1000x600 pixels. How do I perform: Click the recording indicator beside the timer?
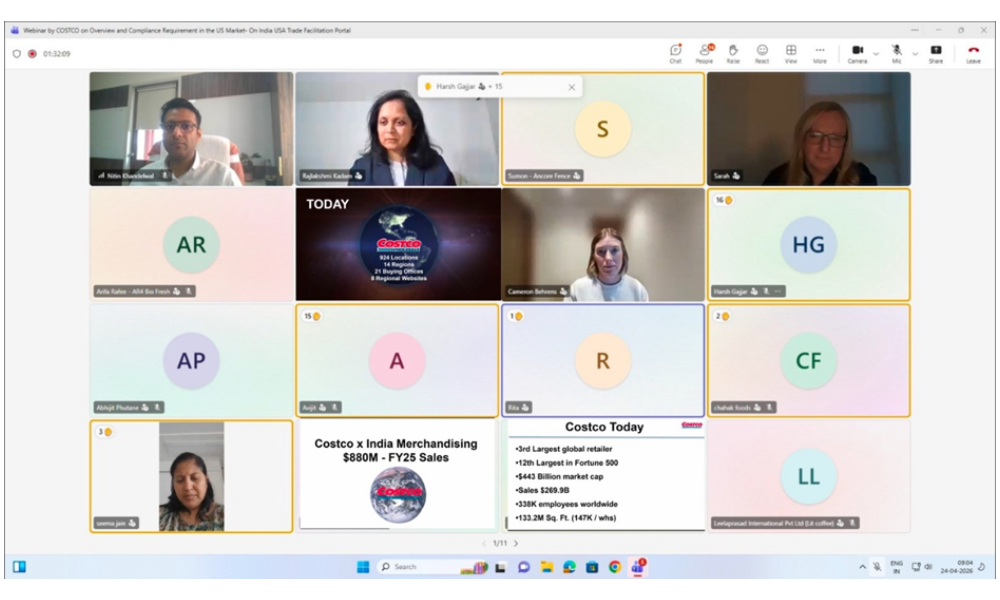32,54
